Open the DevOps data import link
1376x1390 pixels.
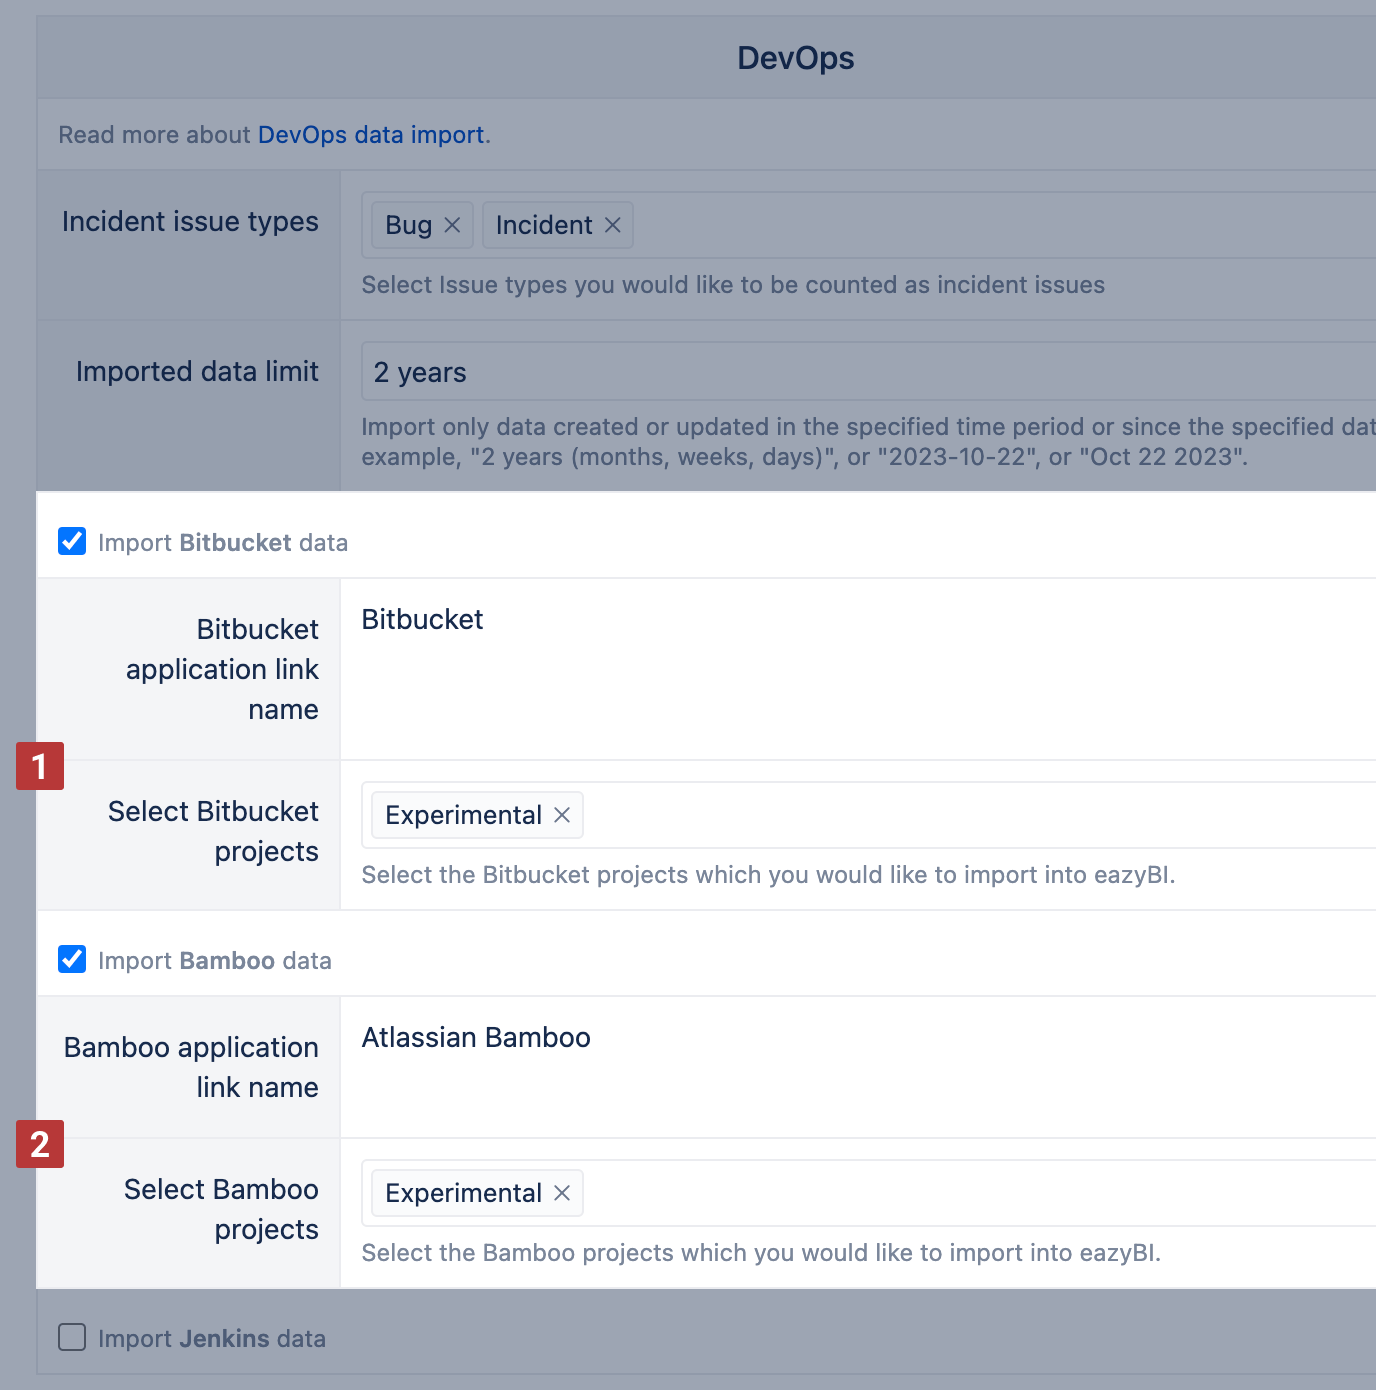[x=371, y=135]
